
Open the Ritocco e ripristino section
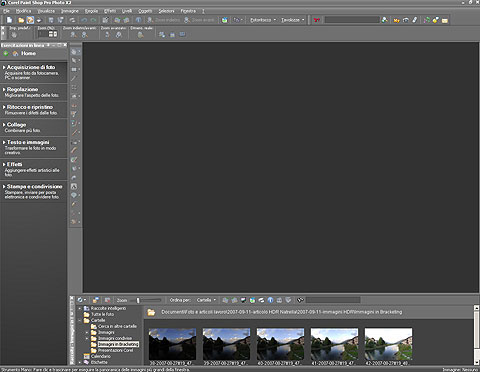(30, 107)
